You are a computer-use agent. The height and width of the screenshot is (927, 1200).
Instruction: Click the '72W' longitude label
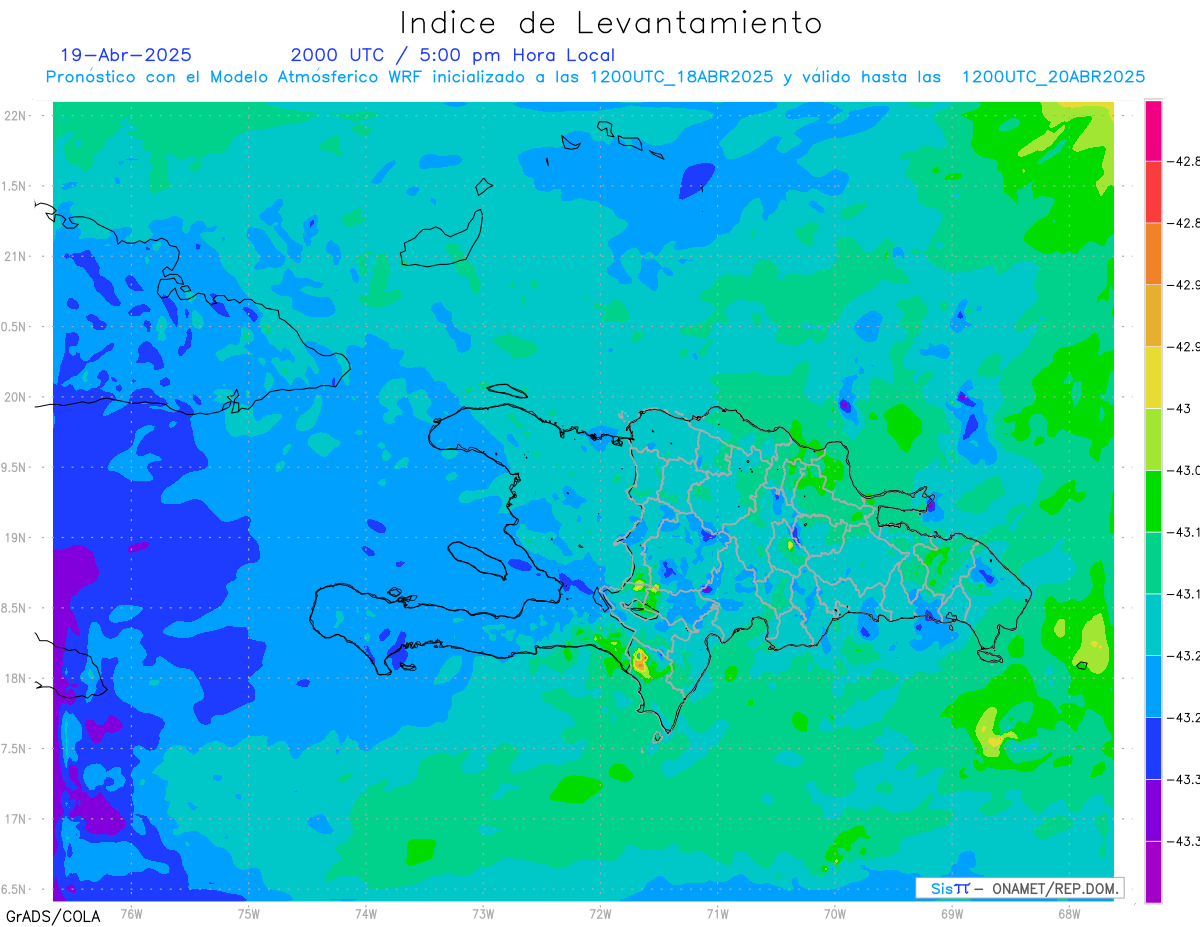[x=600, y=914]
